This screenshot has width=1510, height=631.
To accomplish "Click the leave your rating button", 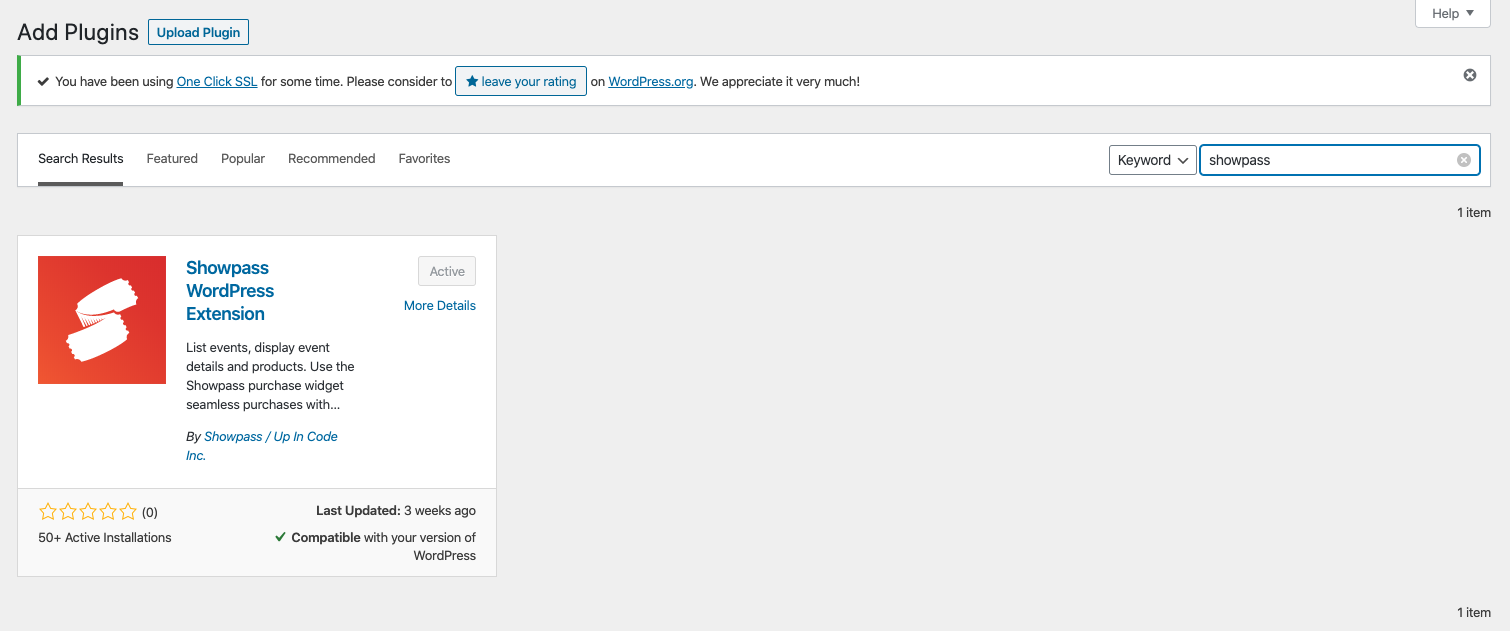I will (521, 82).
